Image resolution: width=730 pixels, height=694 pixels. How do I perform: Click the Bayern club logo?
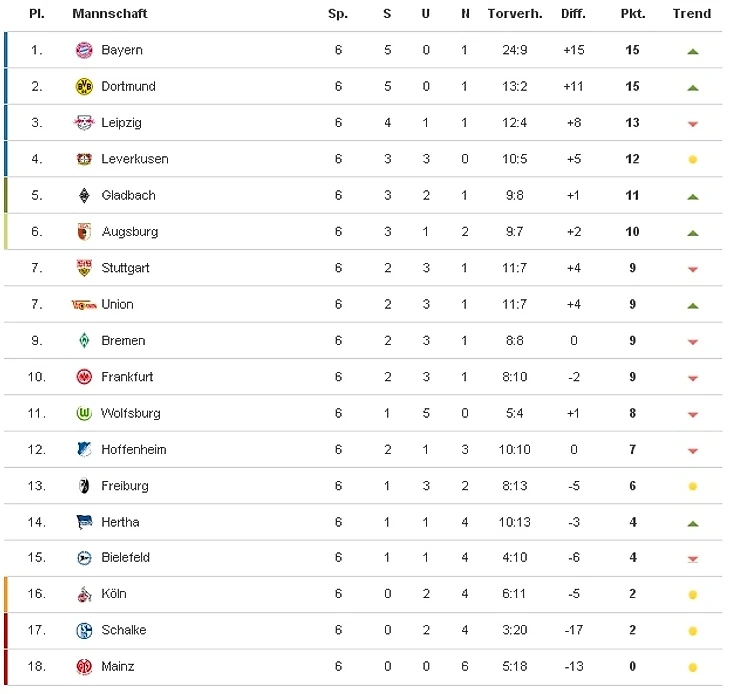pyautogui.click(x=84, y=50)
